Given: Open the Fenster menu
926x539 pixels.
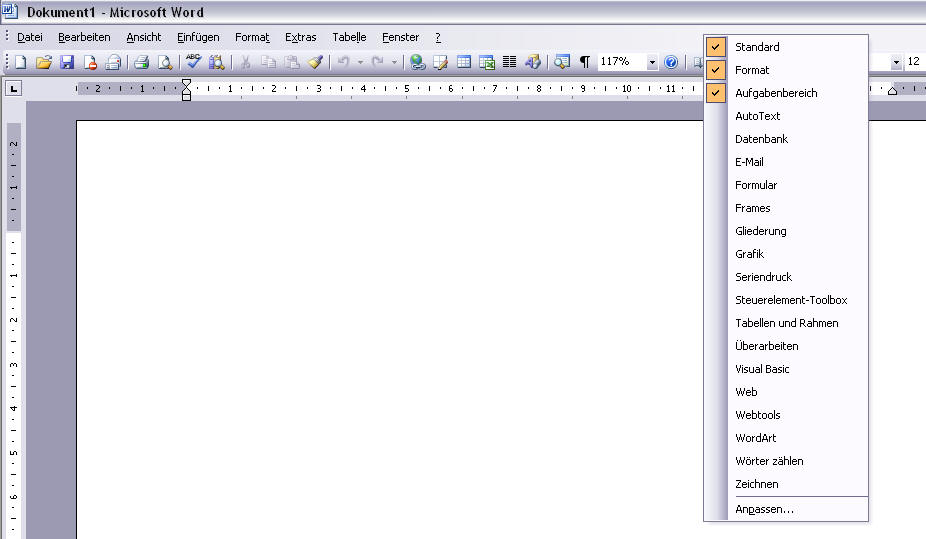Looking at the screenshot, I should point(400,37).
